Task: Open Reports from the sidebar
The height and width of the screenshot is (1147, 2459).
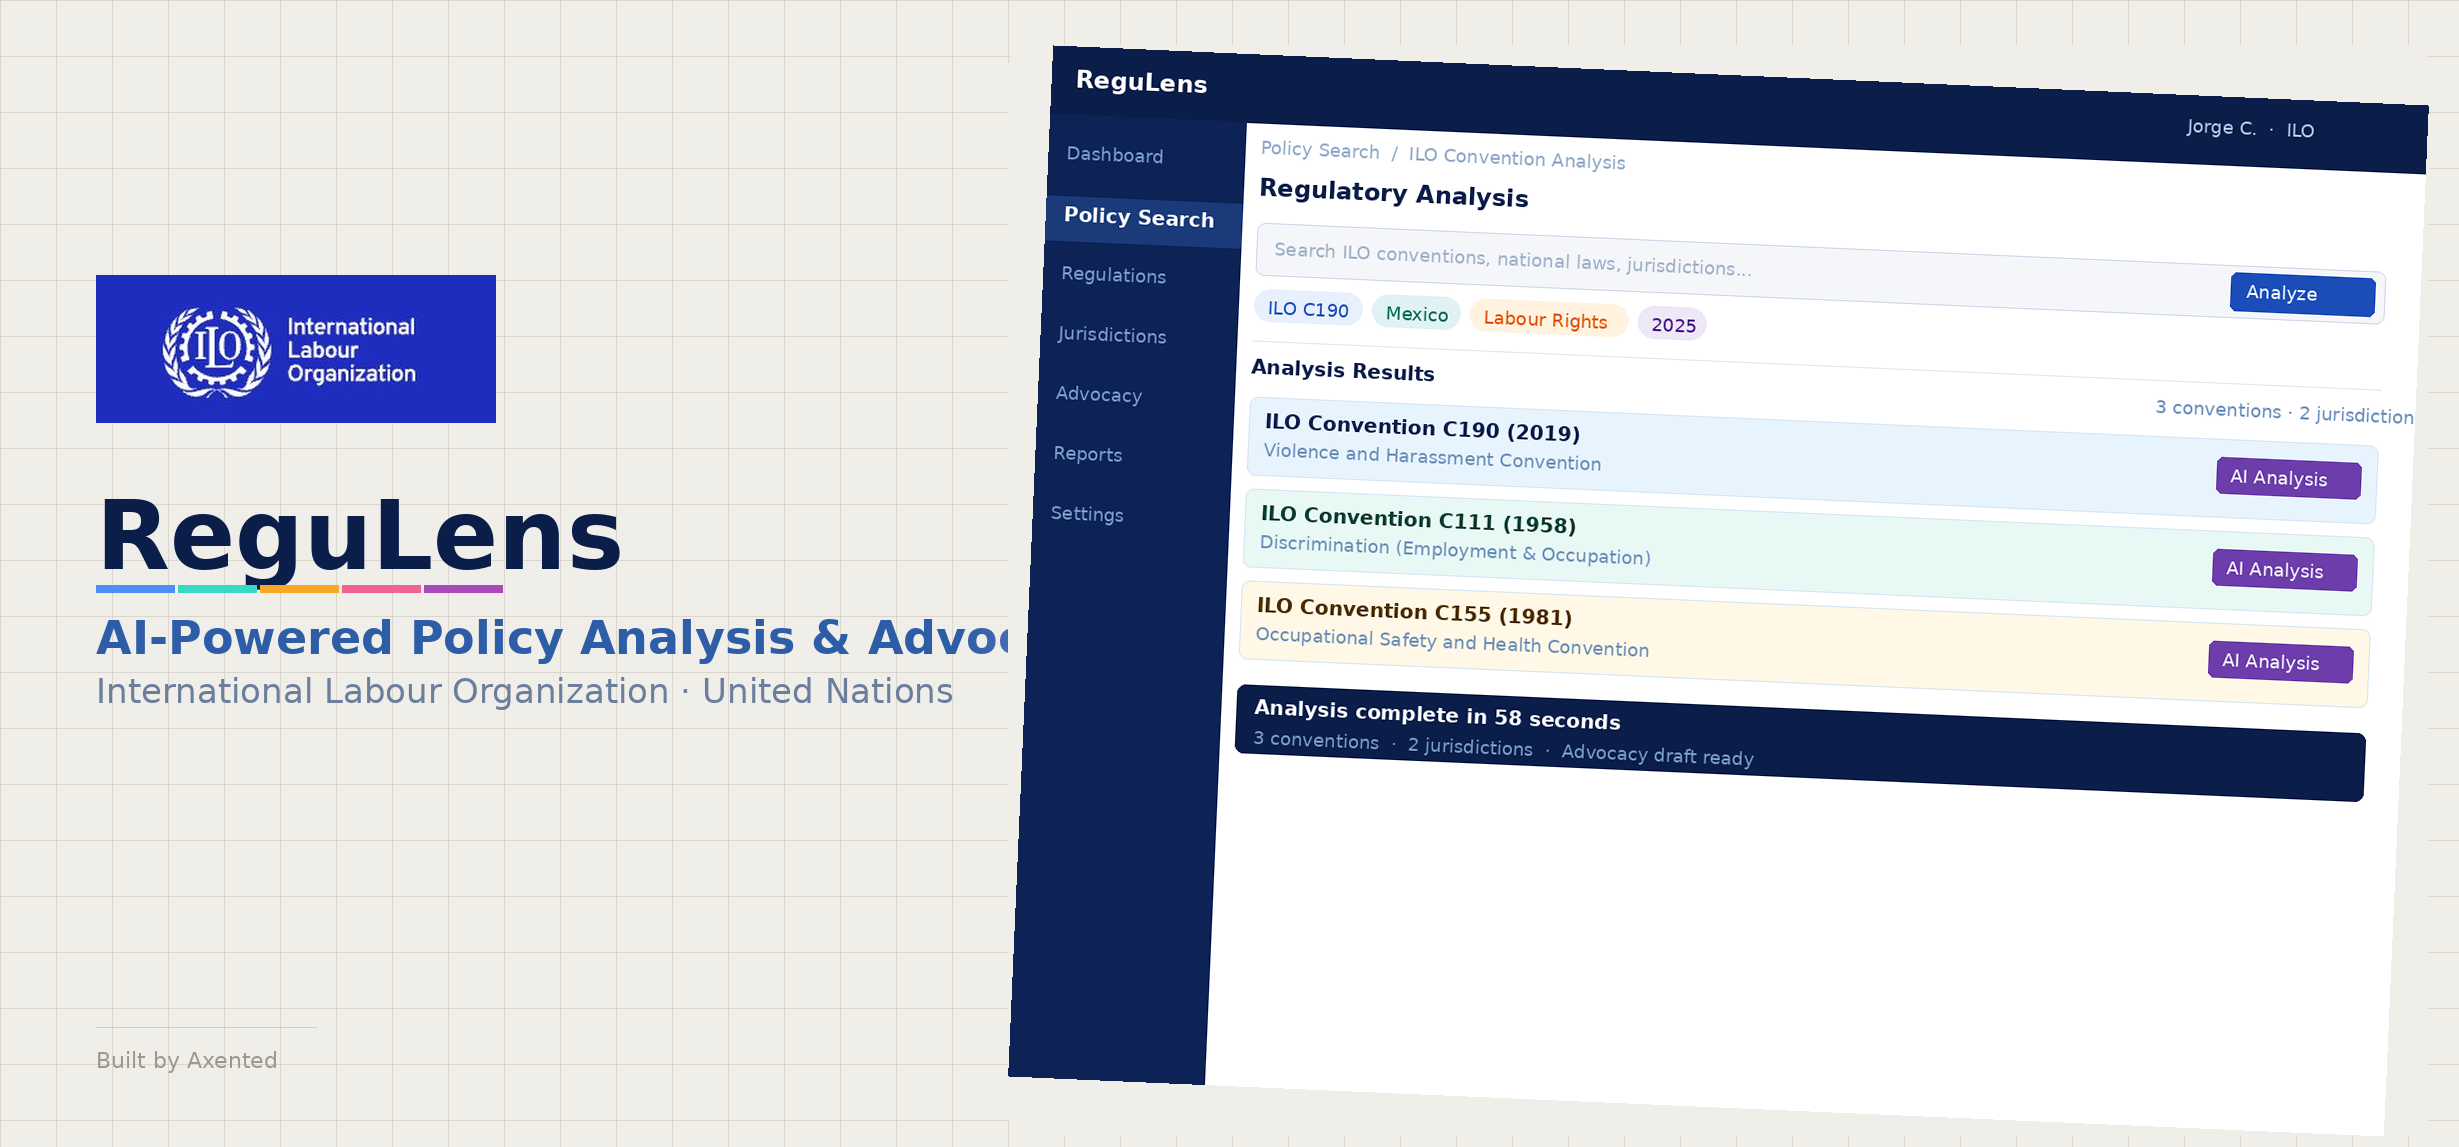Action: tap(1087, 454)
